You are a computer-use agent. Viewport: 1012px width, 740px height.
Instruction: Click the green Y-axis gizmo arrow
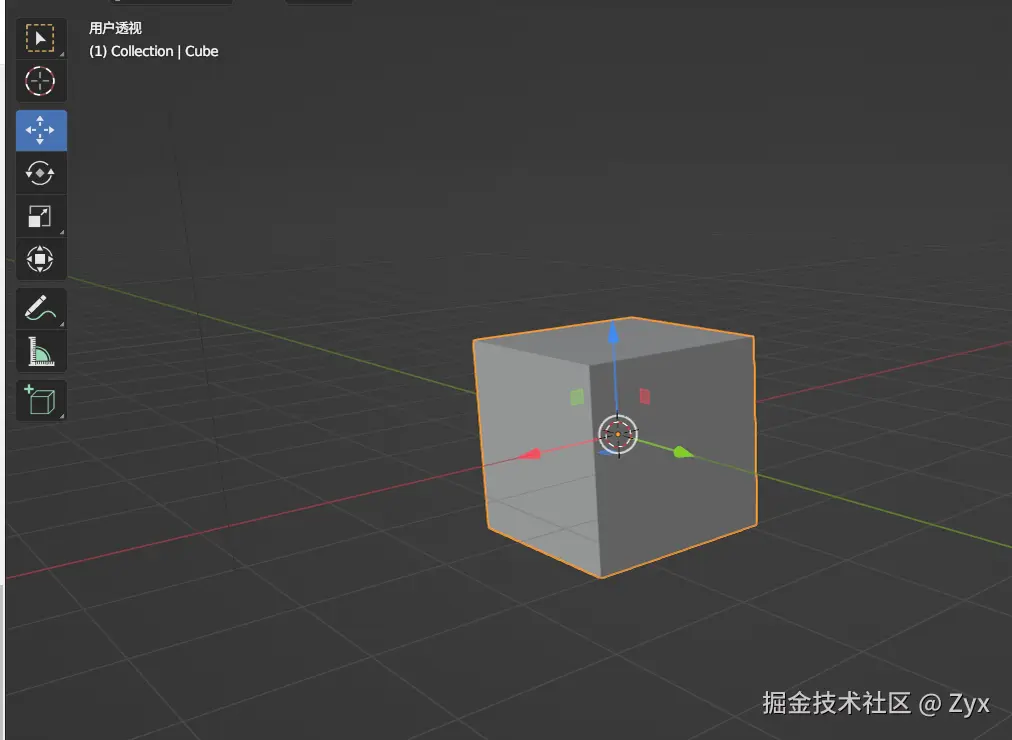(x=683, y=452)
